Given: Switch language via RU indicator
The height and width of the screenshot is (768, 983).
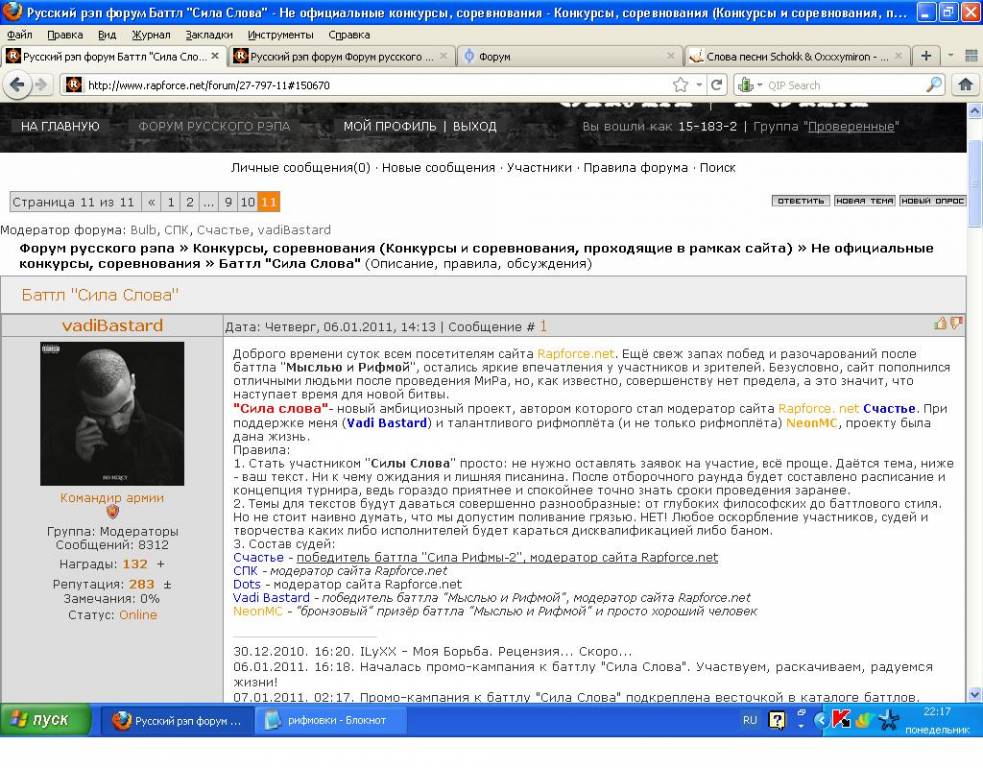Looking at the screenshot, I should coord(750,720).
